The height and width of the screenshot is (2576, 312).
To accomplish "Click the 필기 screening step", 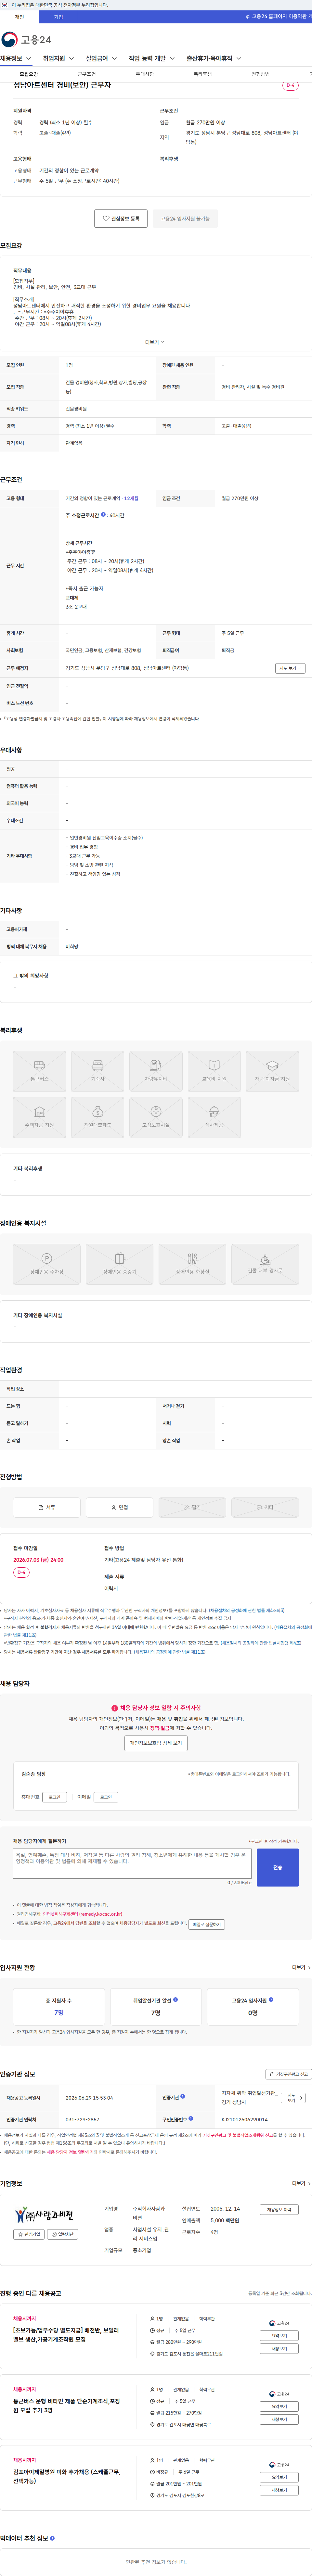I will pyautogui.click(x=192, y=1507).
